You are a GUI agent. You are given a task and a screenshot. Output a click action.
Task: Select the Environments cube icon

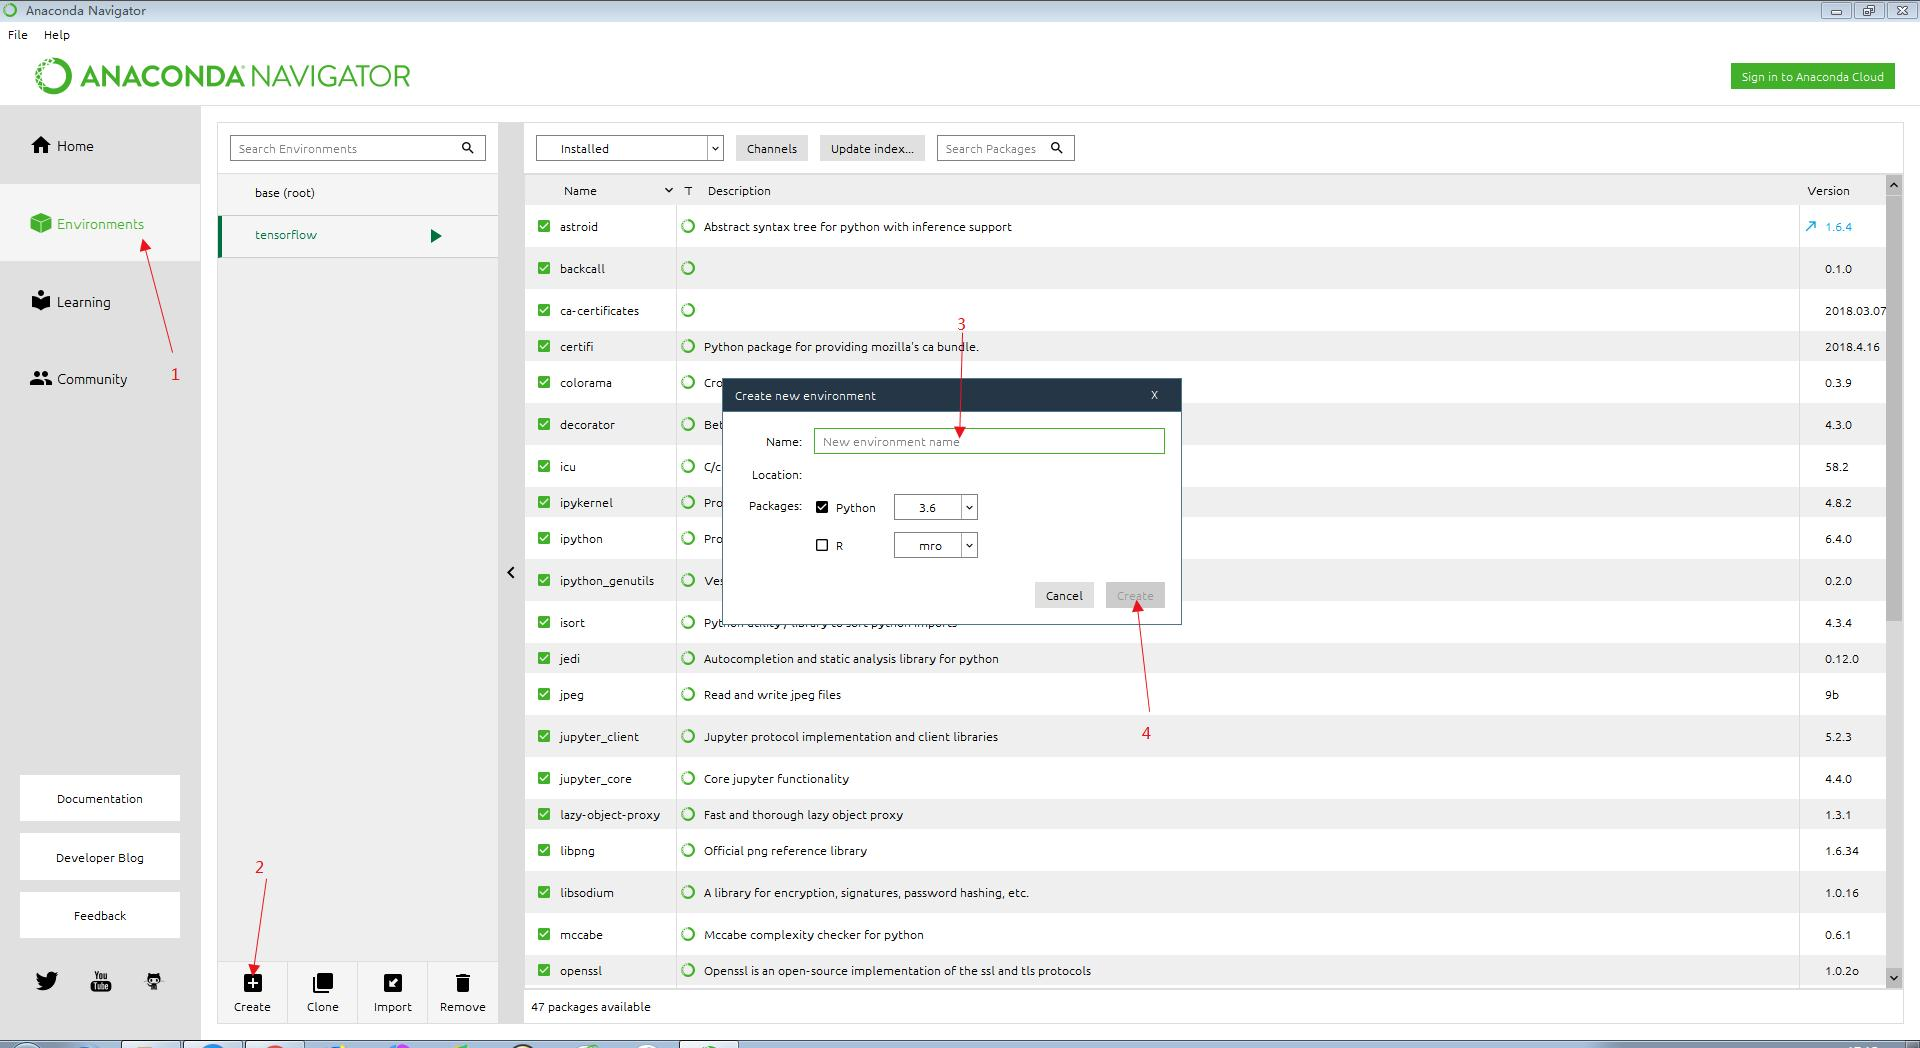click(40, 223)
